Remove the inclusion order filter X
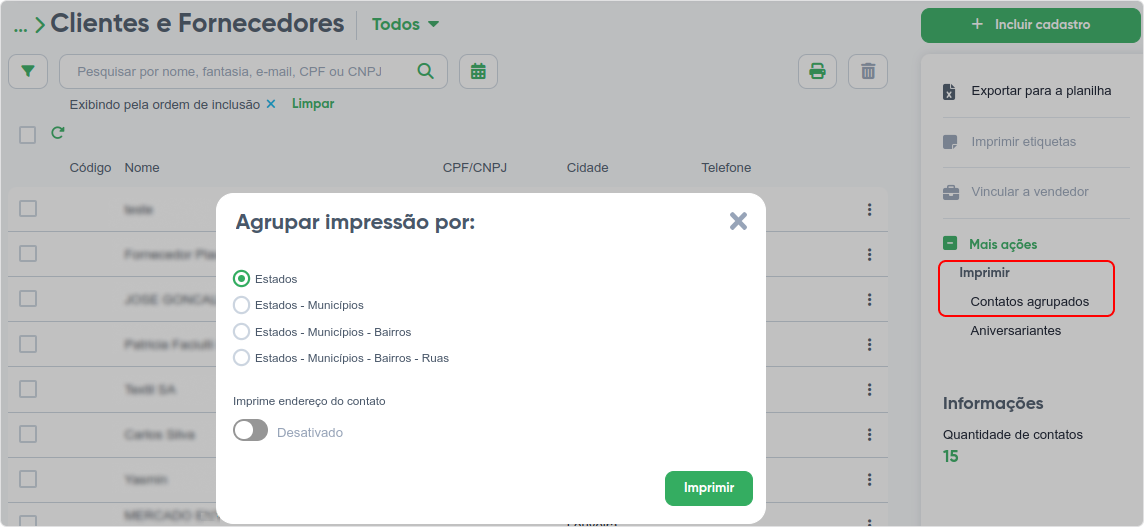Screen dimensions: 1144x527 [271, 104]
